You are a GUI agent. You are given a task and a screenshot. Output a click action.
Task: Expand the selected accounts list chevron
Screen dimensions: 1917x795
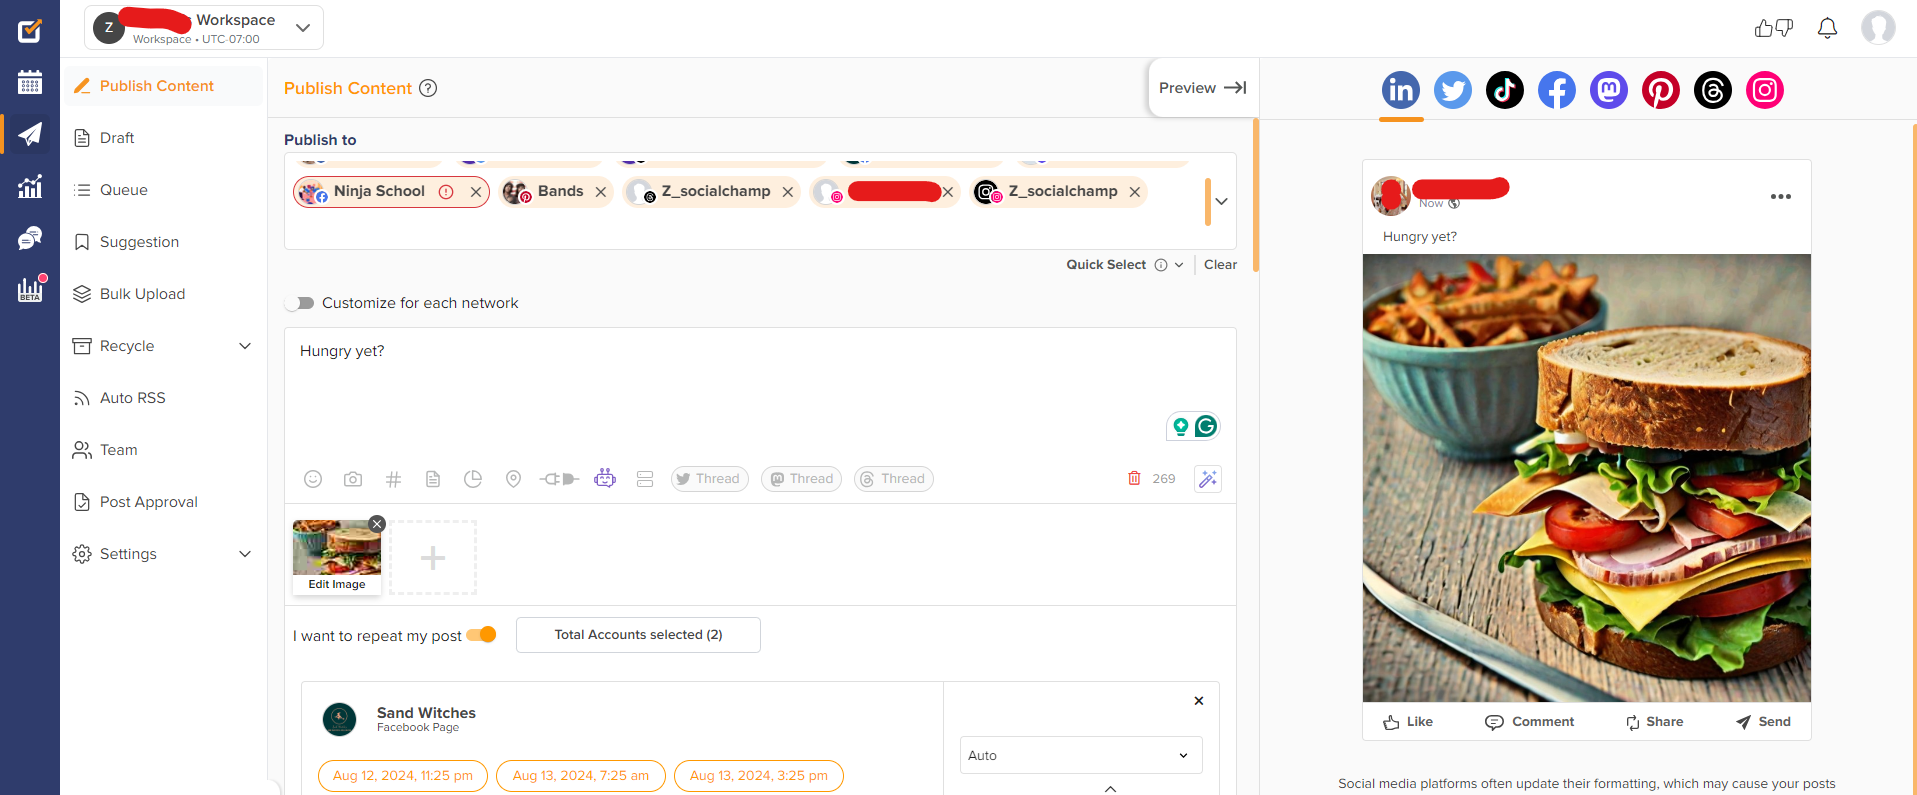pyautogui.click(x=1221, y=201)
